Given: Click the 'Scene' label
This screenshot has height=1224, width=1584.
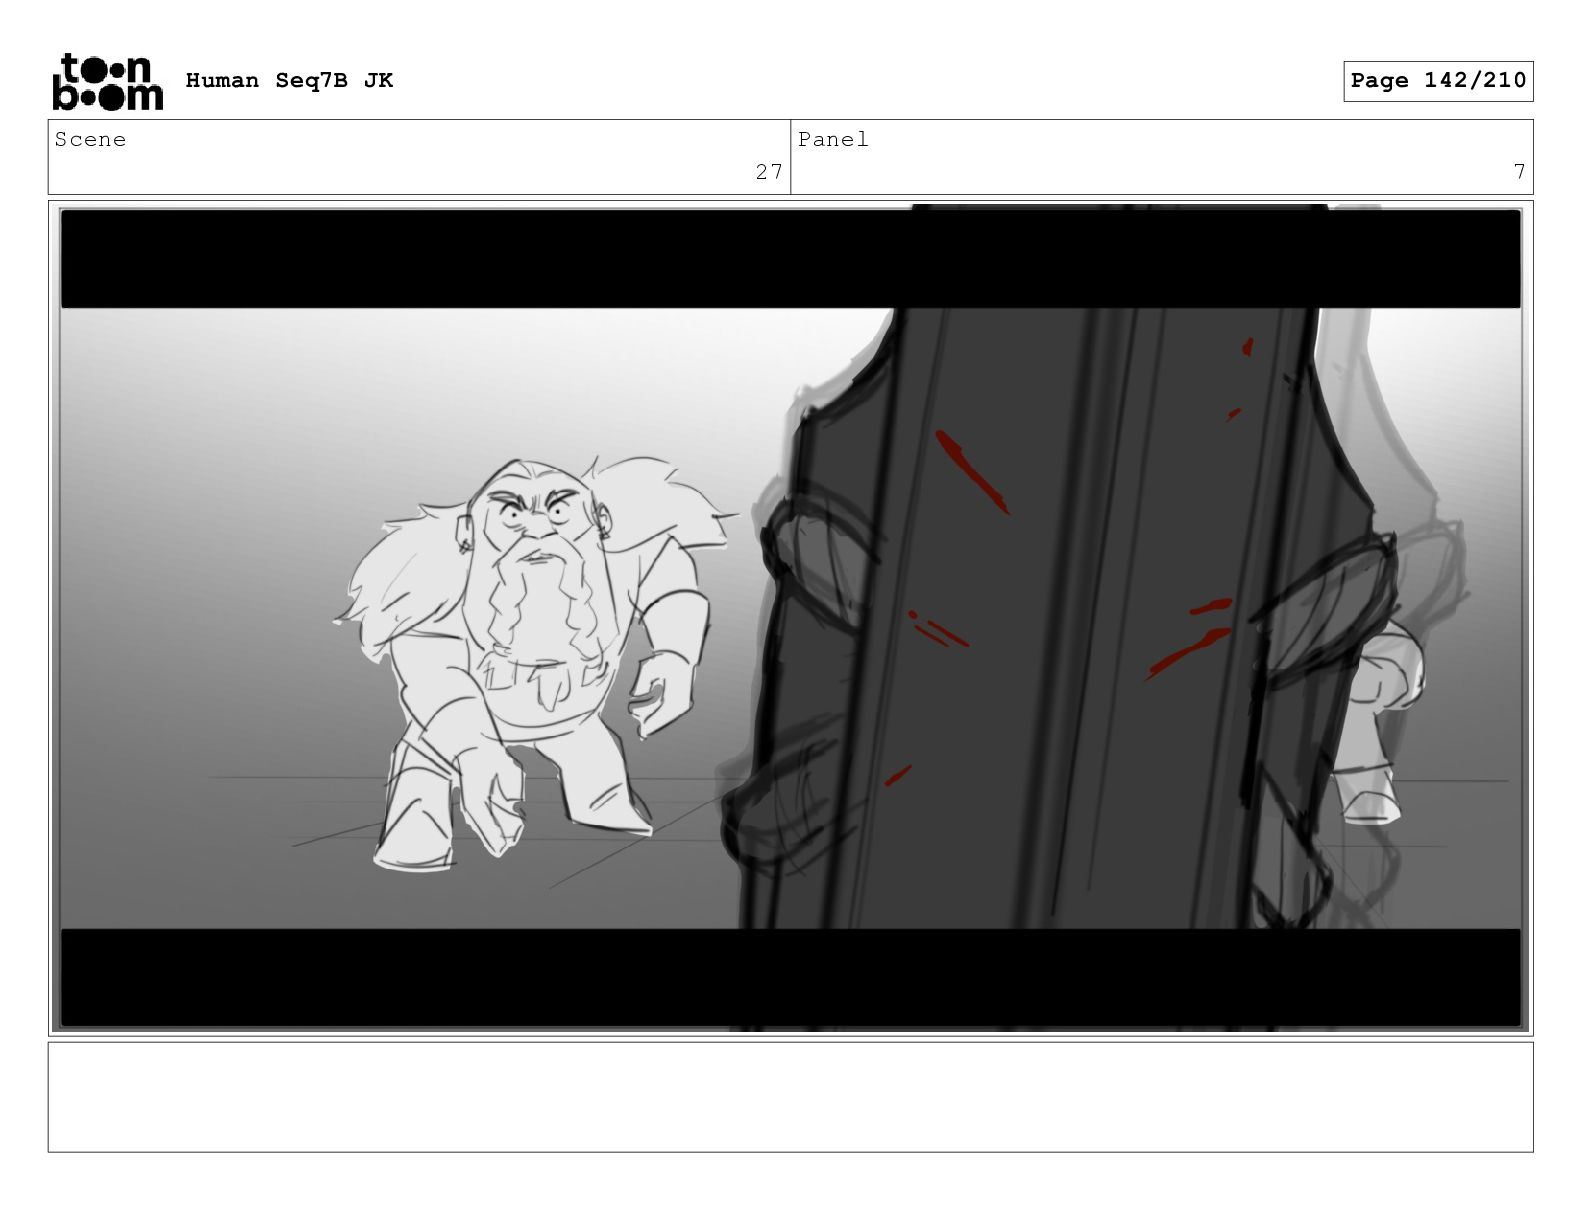Looking at the screenshot, I should pyautogui.click(x=90, y=140).
